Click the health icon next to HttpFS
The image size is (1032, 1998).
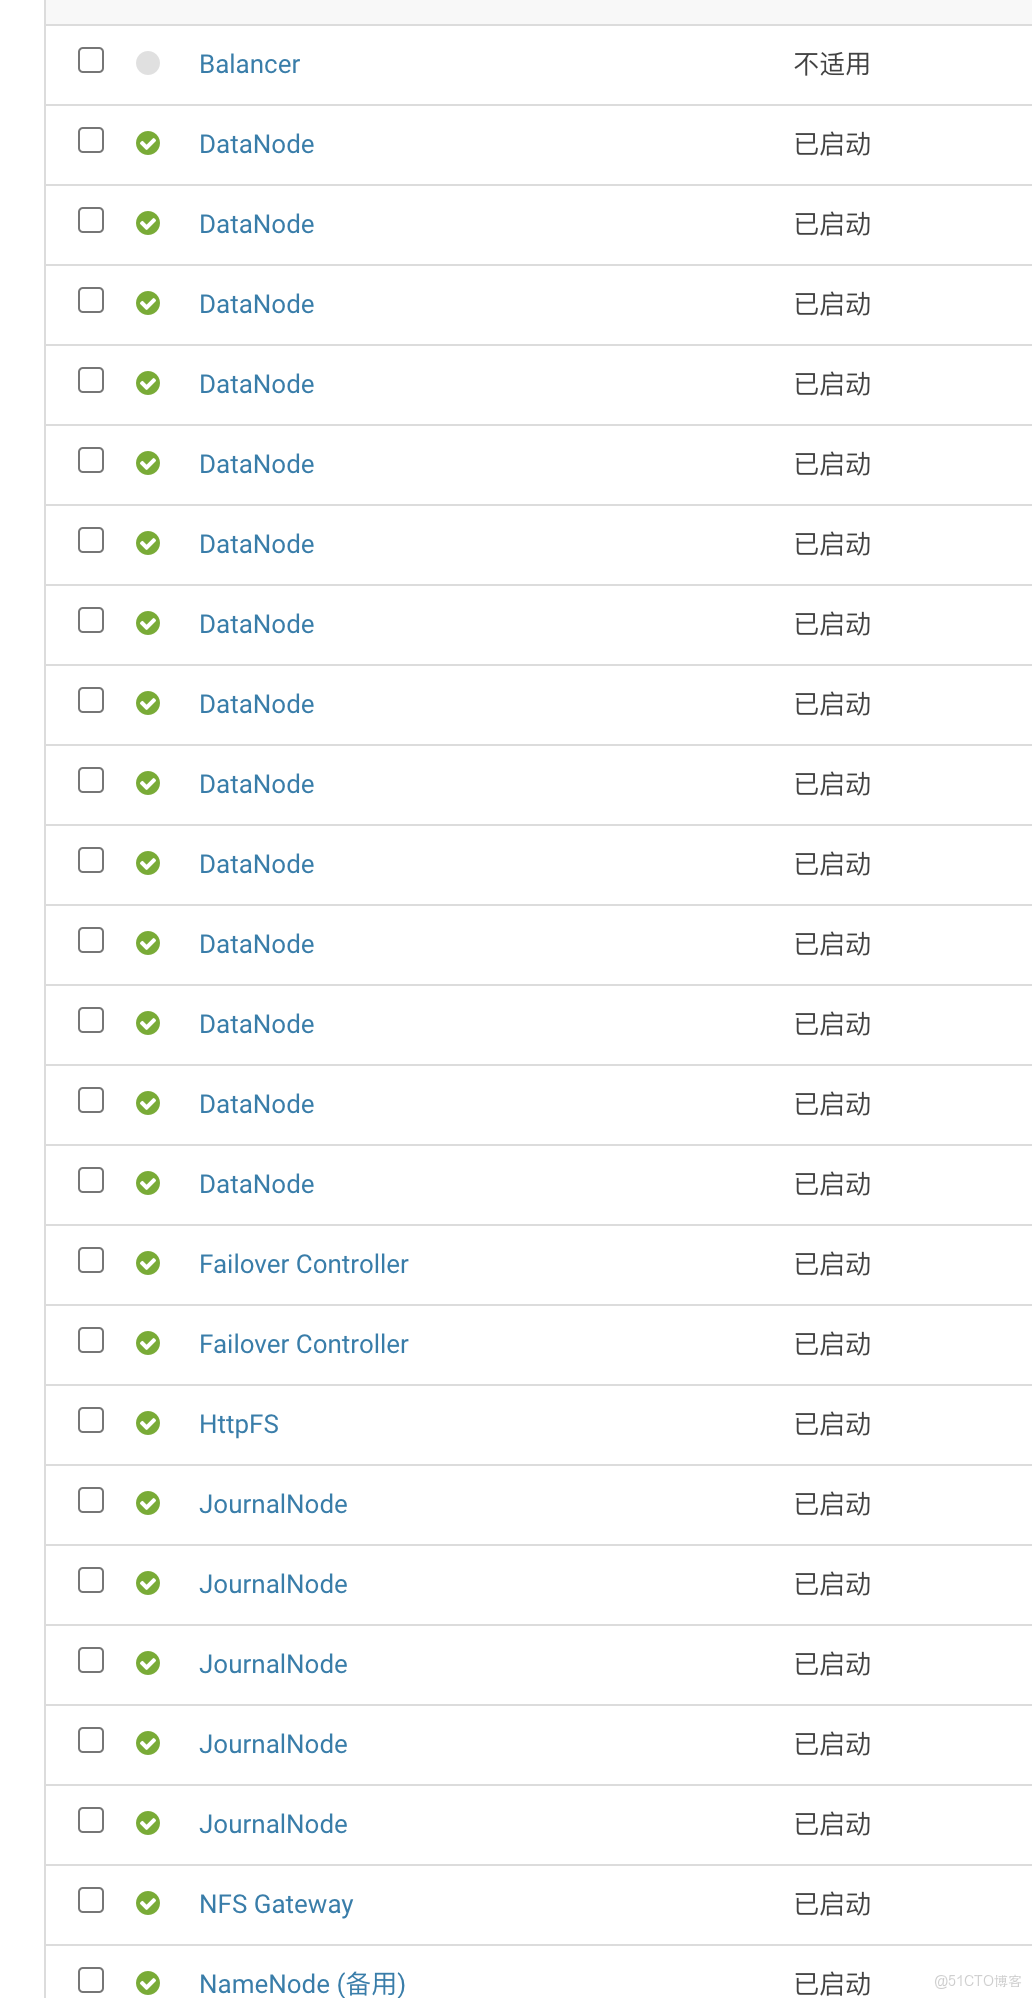148,1423
